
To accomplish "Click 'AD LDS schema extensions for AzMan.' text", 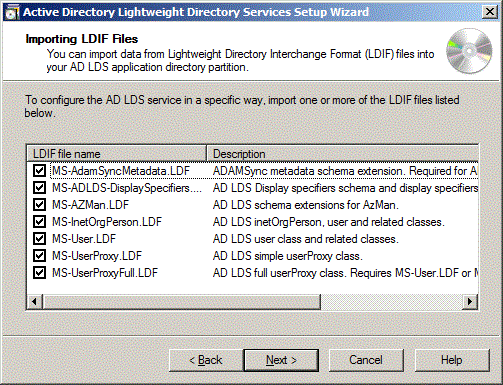I will pos(306,205).
